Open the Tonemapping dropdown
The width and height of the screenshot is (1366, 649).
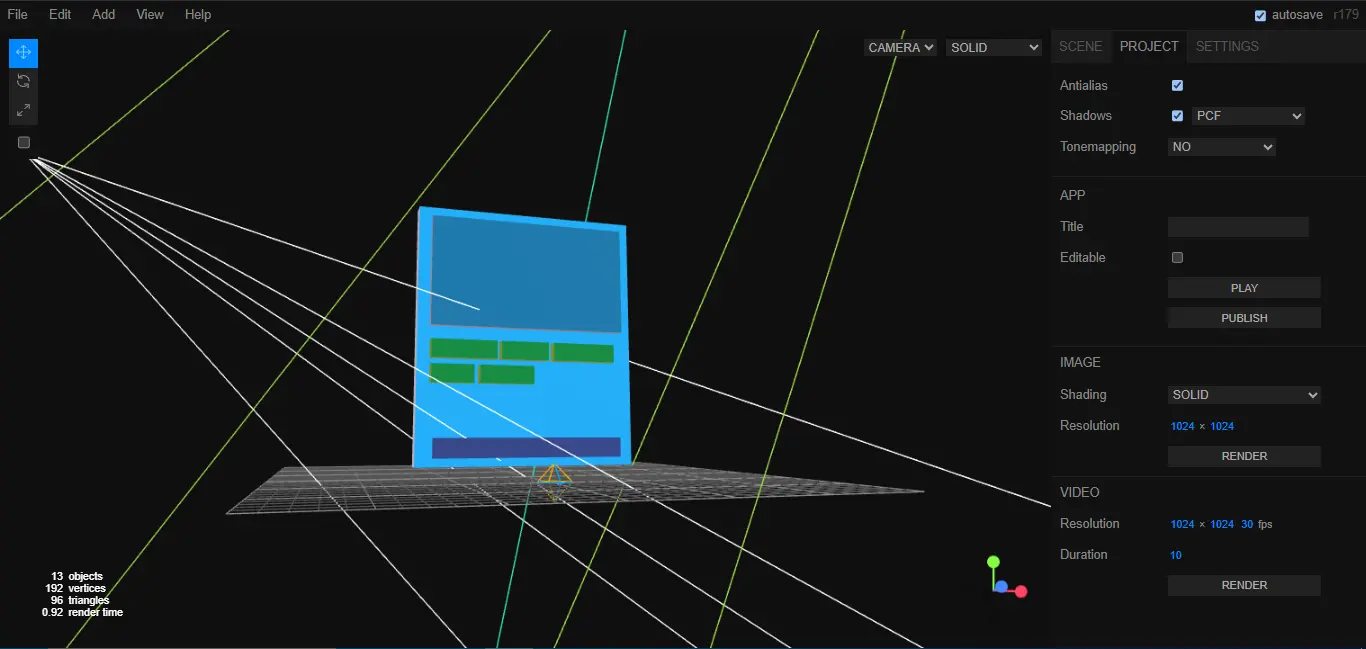[x=1221, y=146]
